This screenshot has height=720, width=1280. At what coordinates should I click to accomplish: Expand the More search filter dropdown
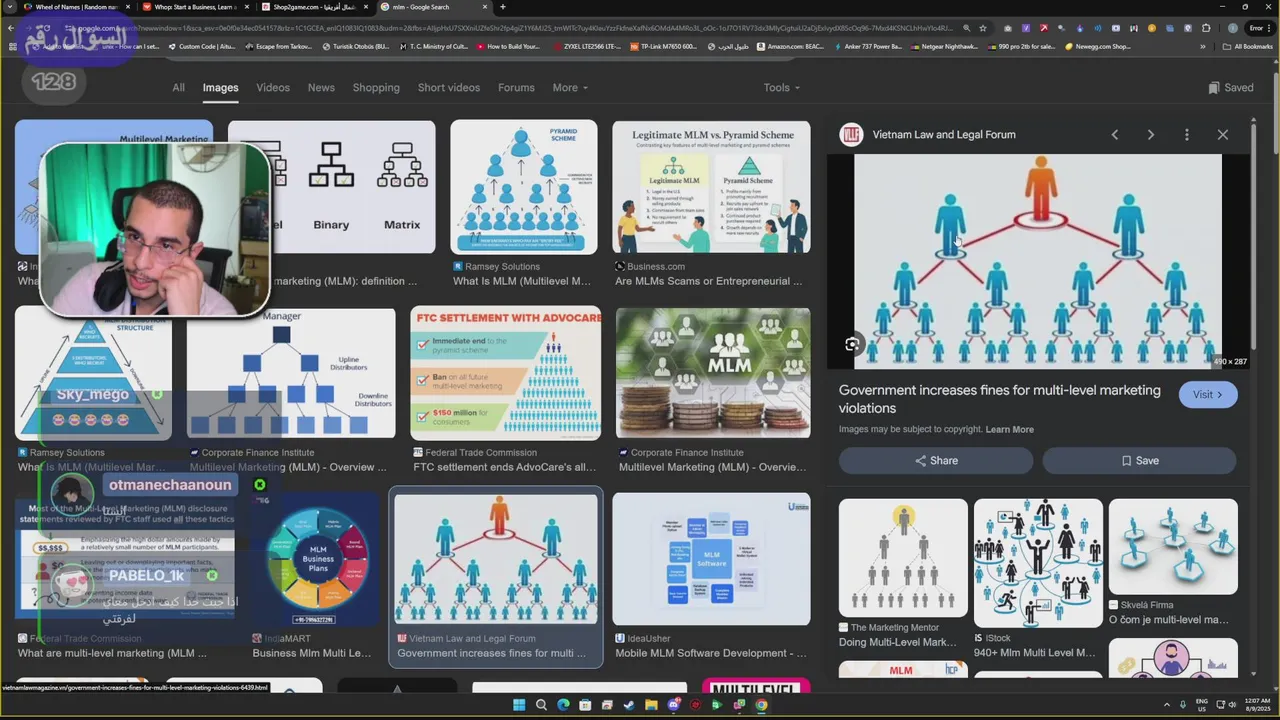coord(570,87)
